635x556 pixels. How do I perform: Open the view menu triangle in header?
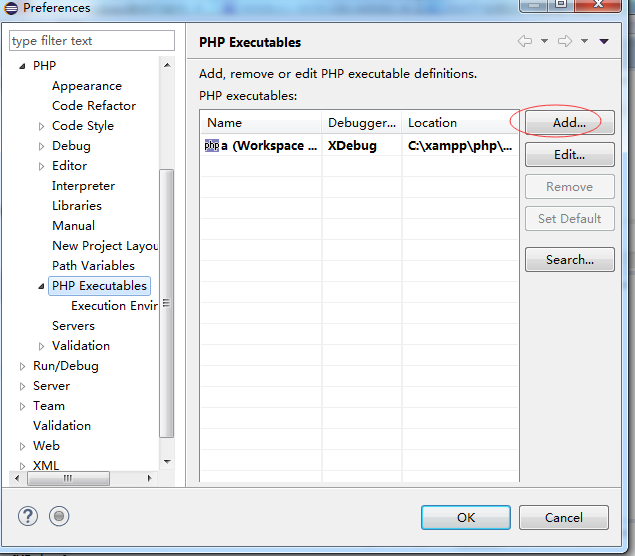click(604, 41)
